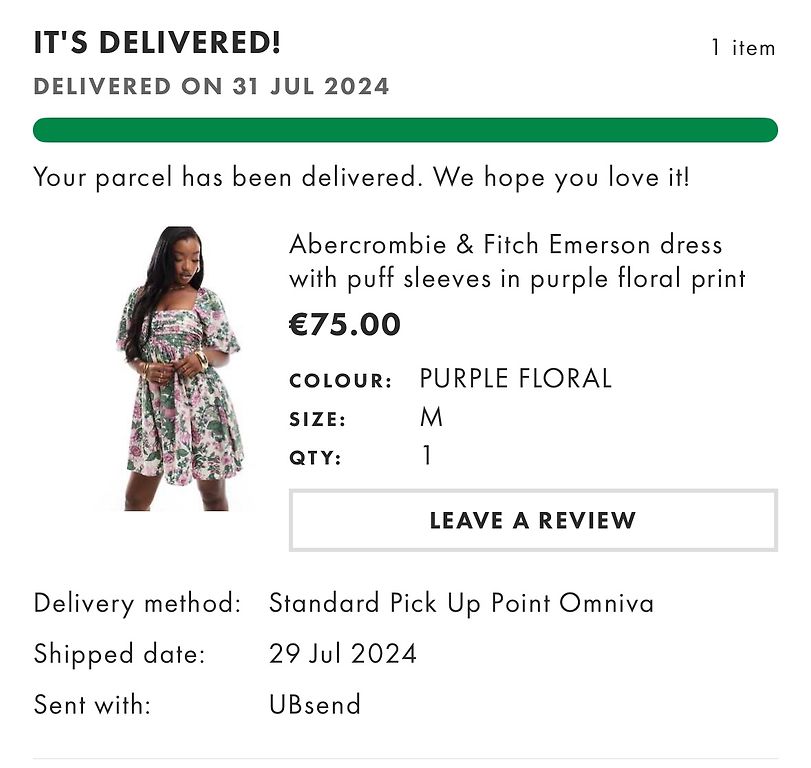This screenshot has width=811, height=768.
Task: Click the 1 item count label
Action: click(x=743, y=48)
